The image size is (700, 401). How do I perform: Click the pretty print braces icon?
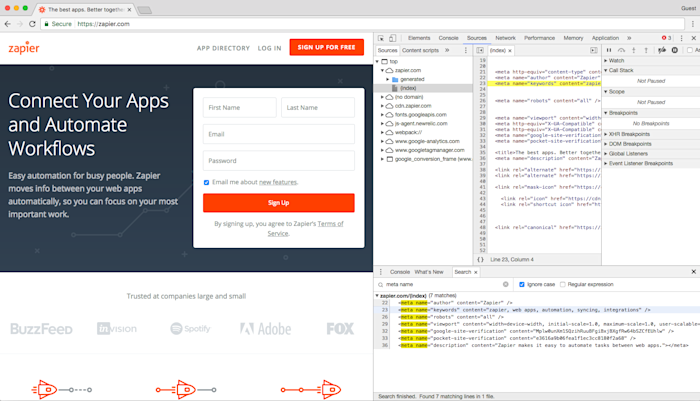pyautogui.click(x=480, y=259)
